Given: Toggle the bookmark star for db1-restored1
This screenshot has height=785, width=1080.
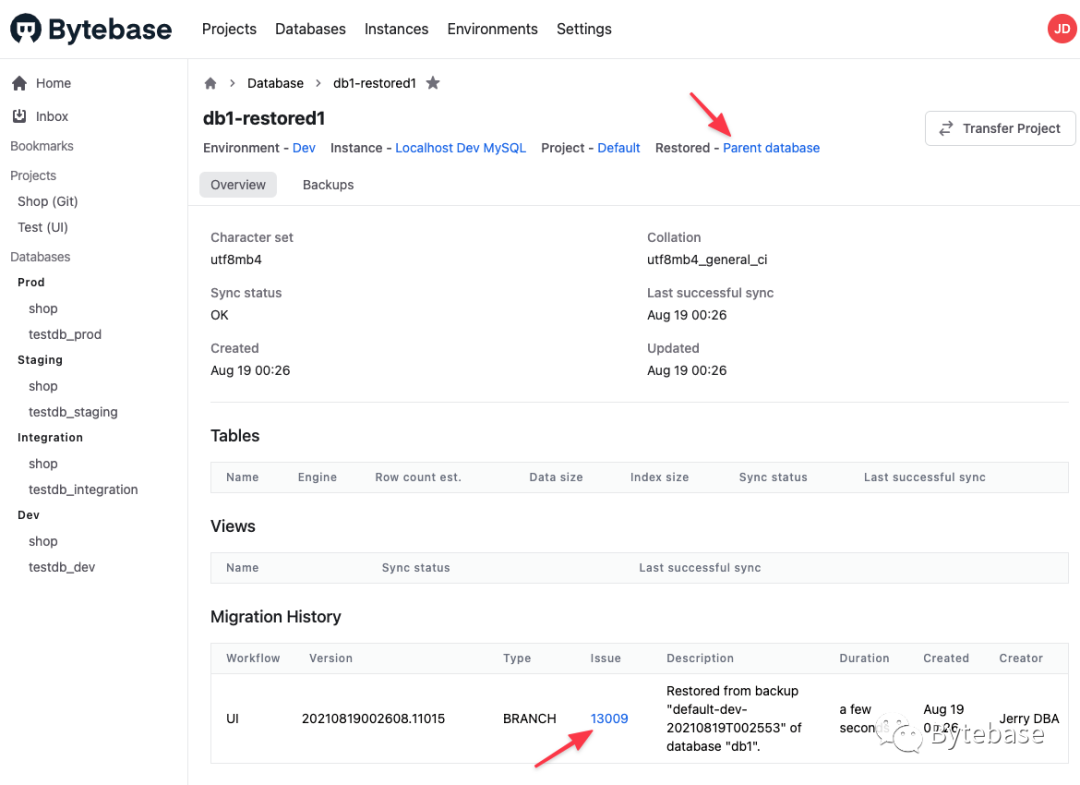Looking at the screenshot, I should point(433,83).
